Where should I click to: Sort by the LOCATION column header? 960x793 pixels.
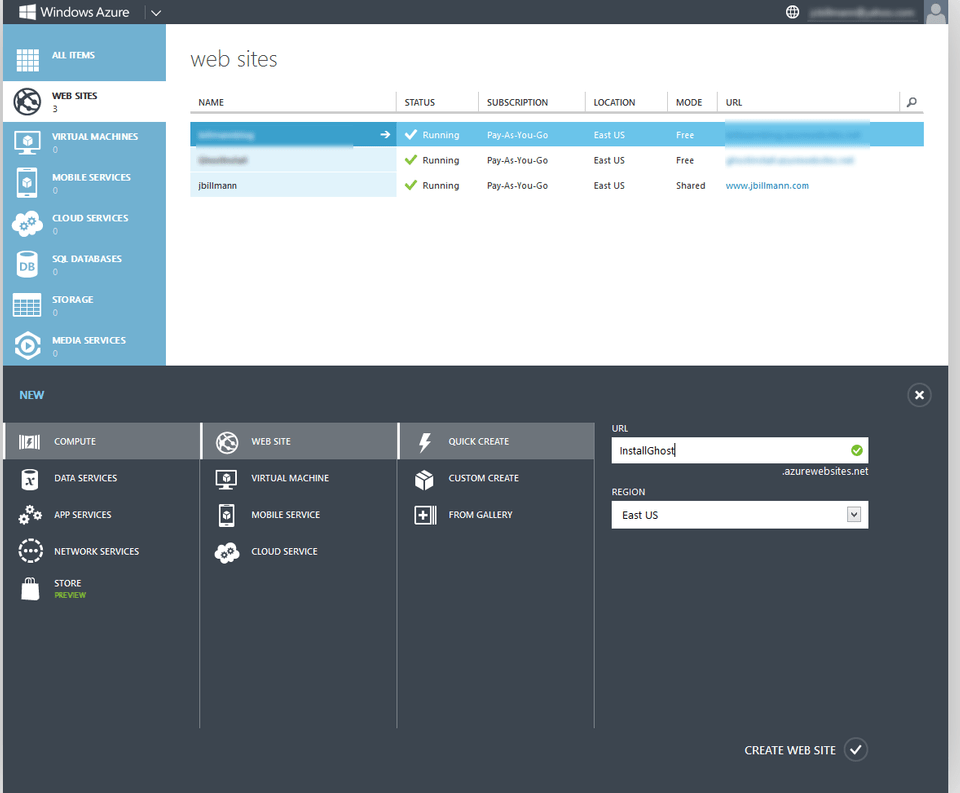coord(614,102)
